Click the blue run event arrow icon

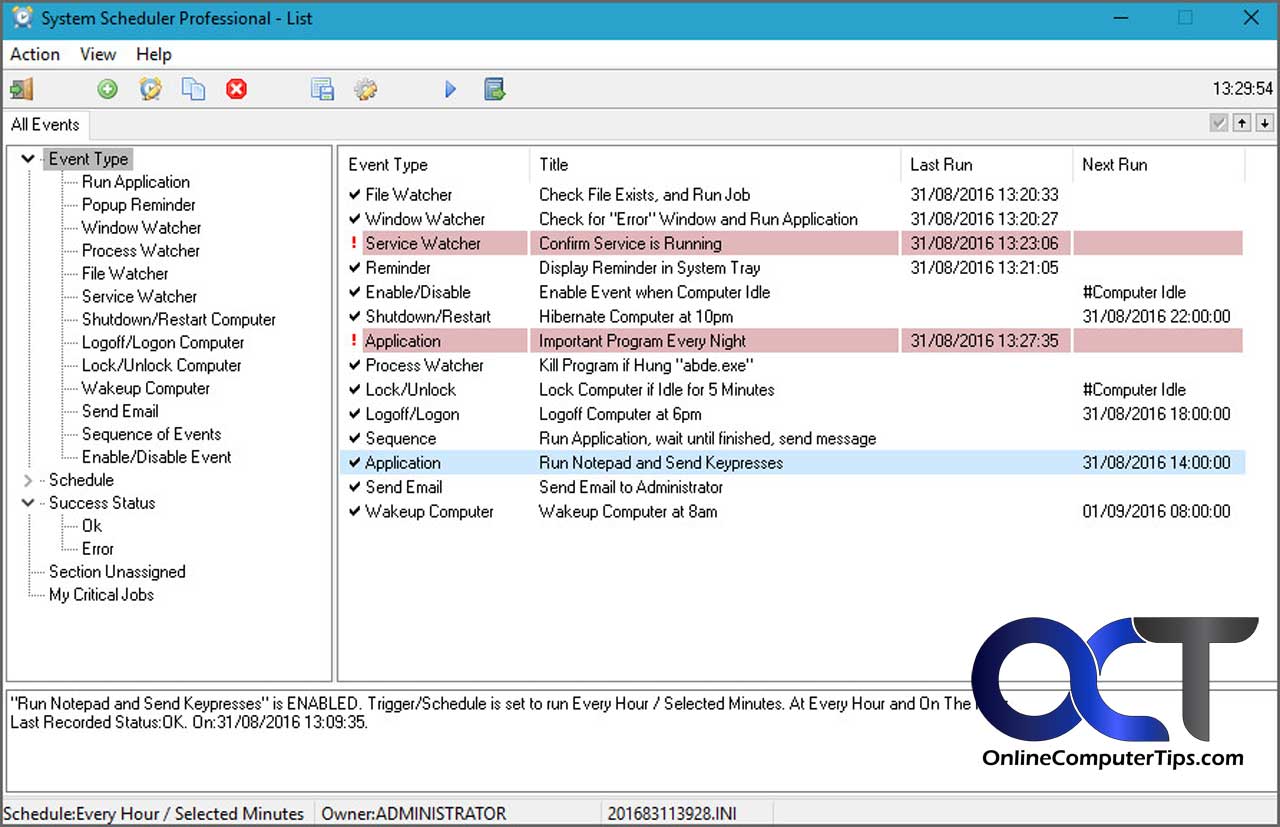coord(450,89)
